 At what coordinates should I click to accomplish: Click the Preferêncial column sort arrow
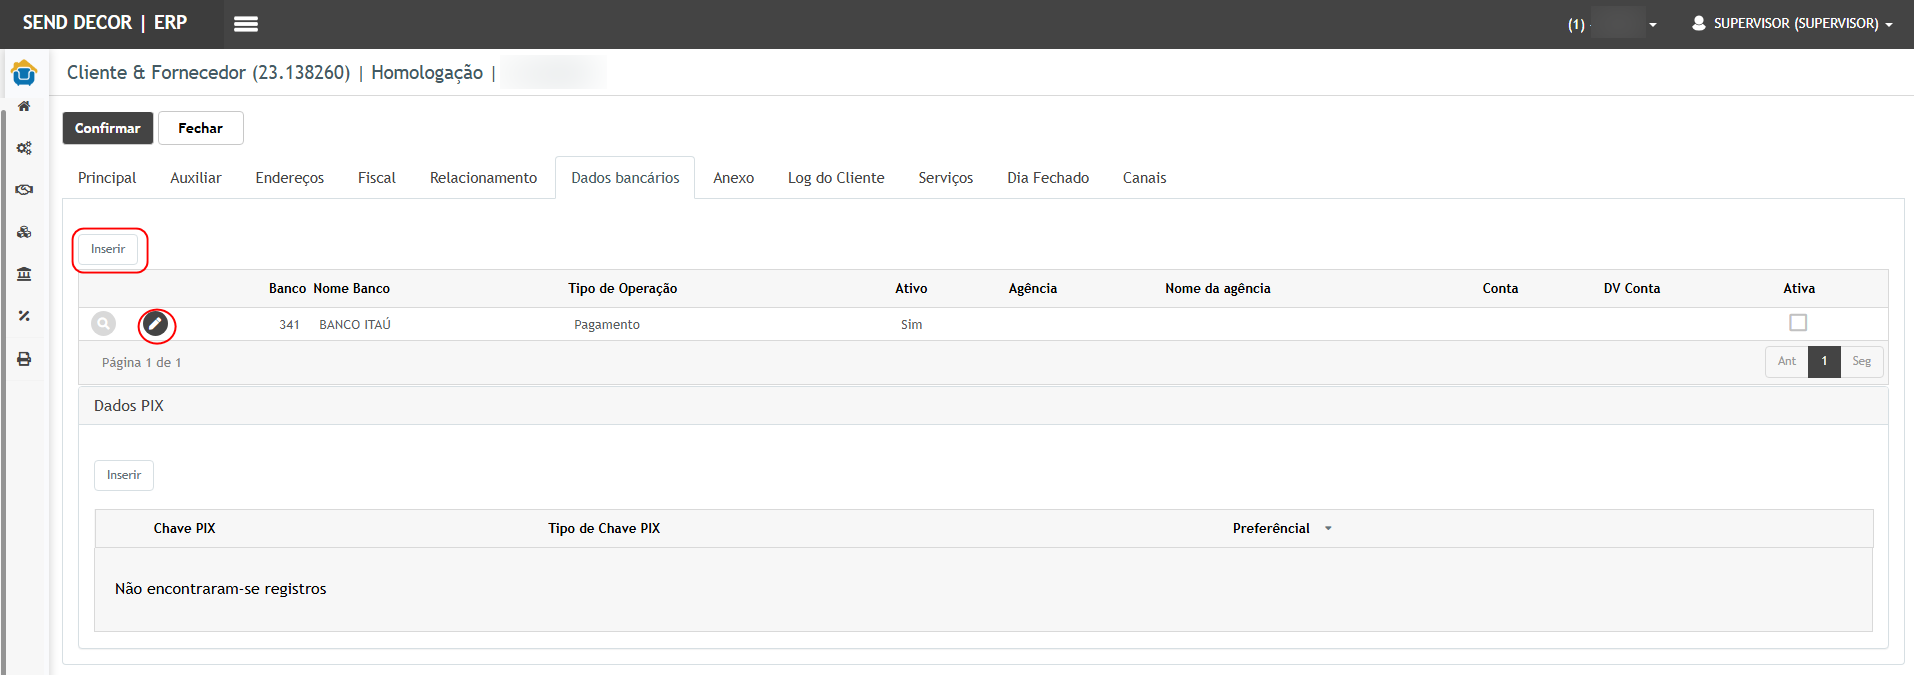click(1328, 529)
